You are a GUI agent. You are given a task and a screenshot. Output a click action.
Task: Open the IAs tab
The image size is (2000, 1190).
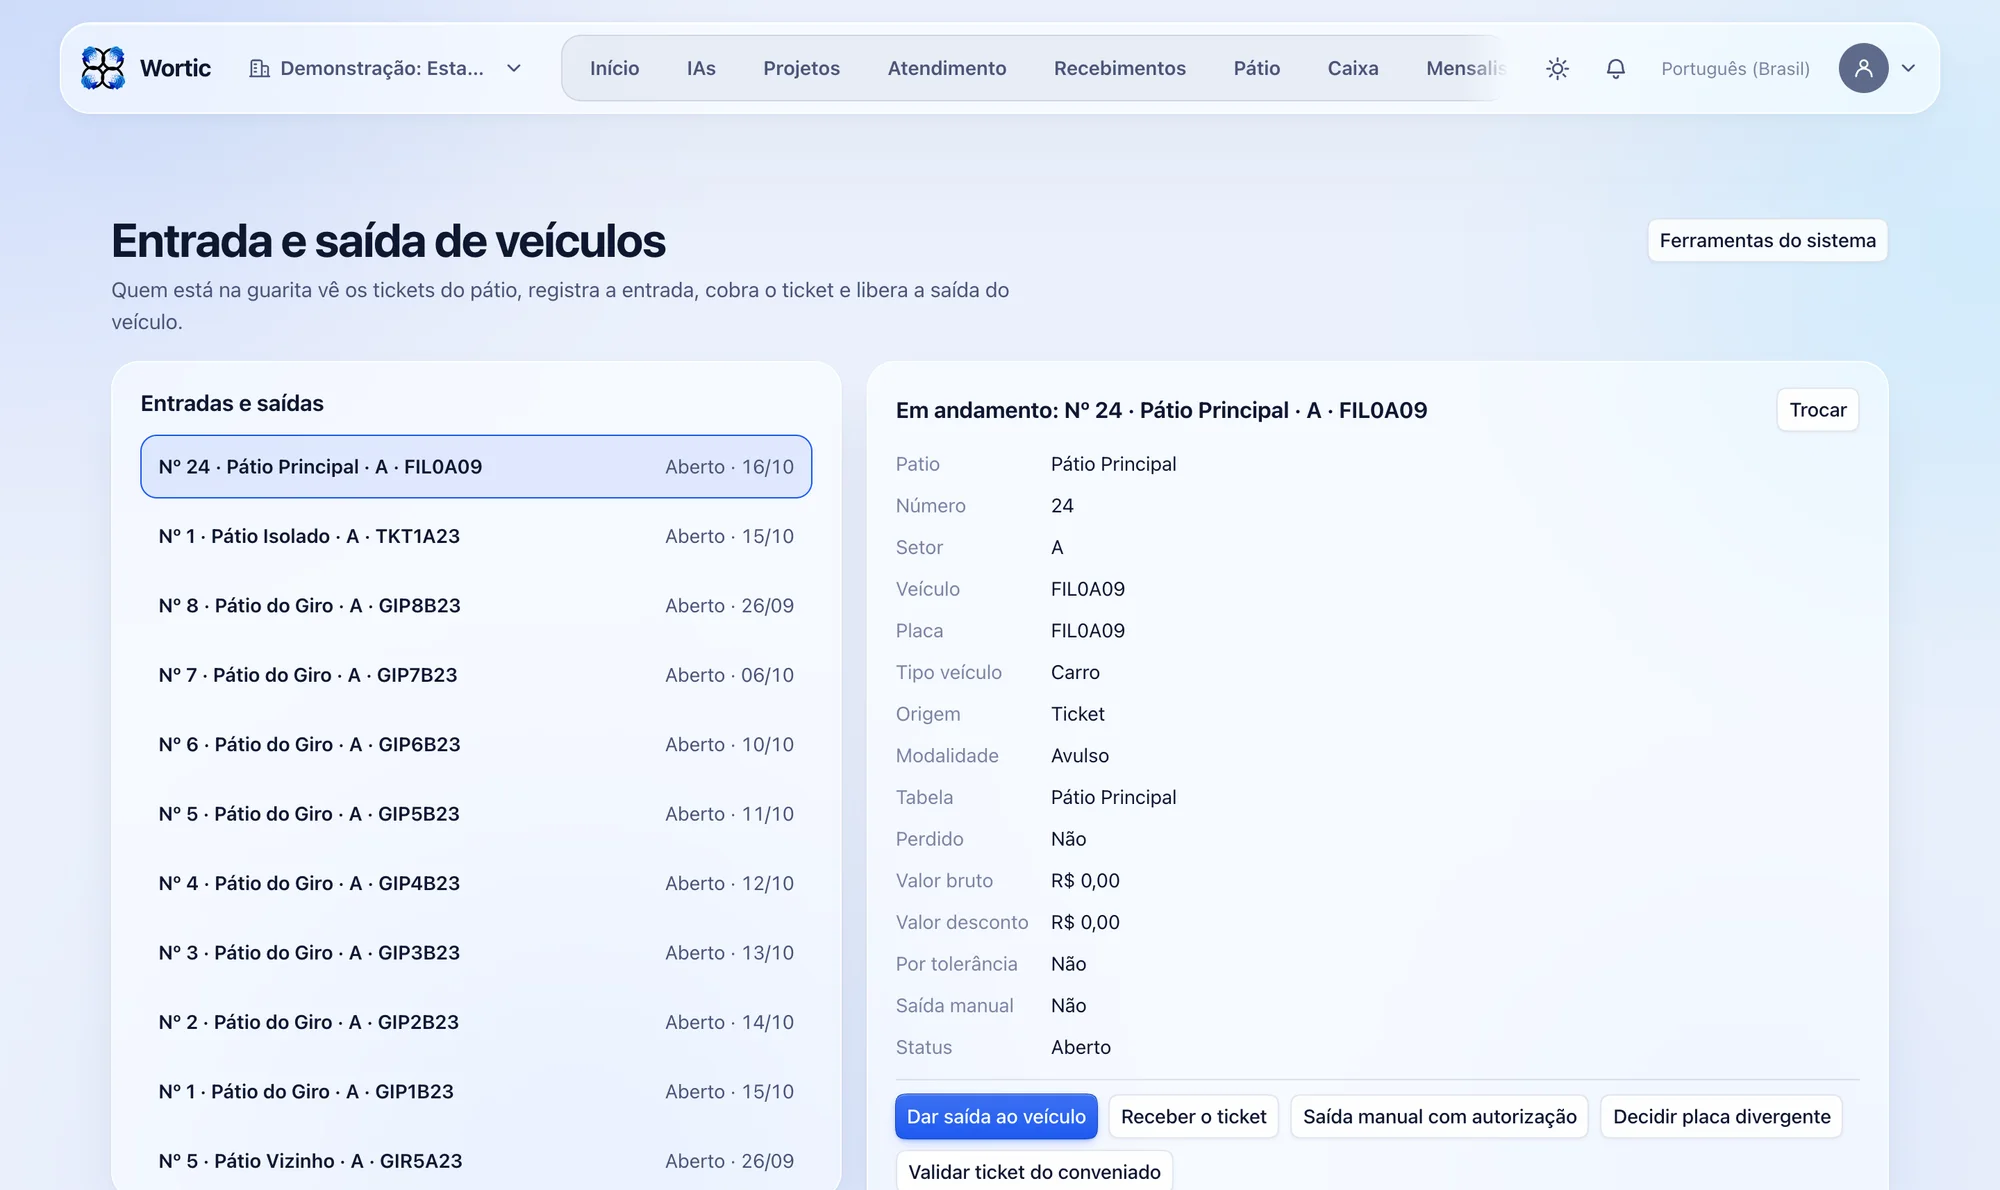tap(701, 68)
